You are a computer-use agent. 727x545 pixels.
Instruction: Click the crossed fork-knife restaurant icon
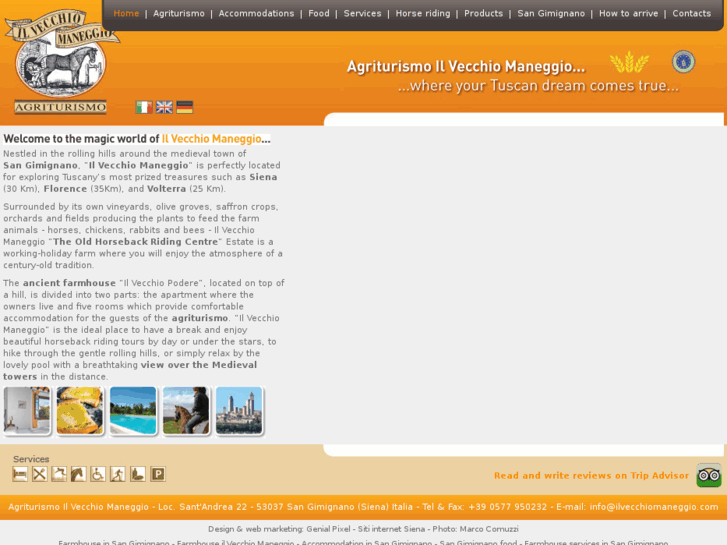point(39,474)
